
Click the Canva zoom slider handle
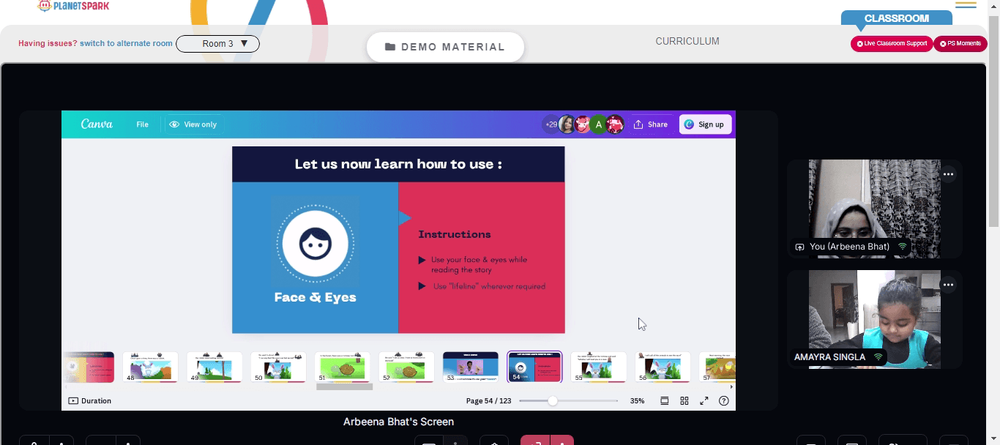(552, 401)
